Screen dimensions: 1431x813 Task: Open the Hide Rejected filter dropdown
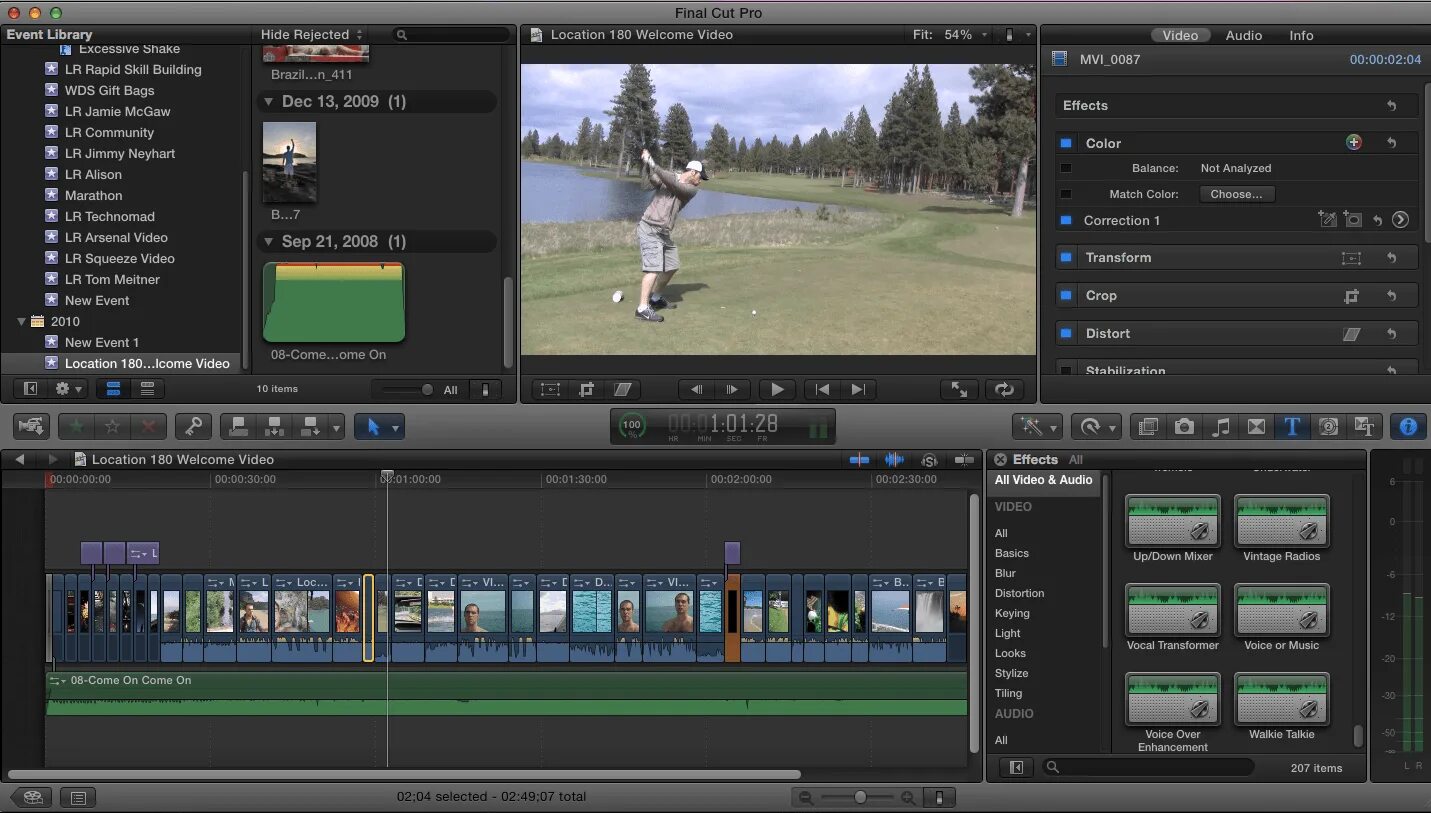tap(312, 35)
